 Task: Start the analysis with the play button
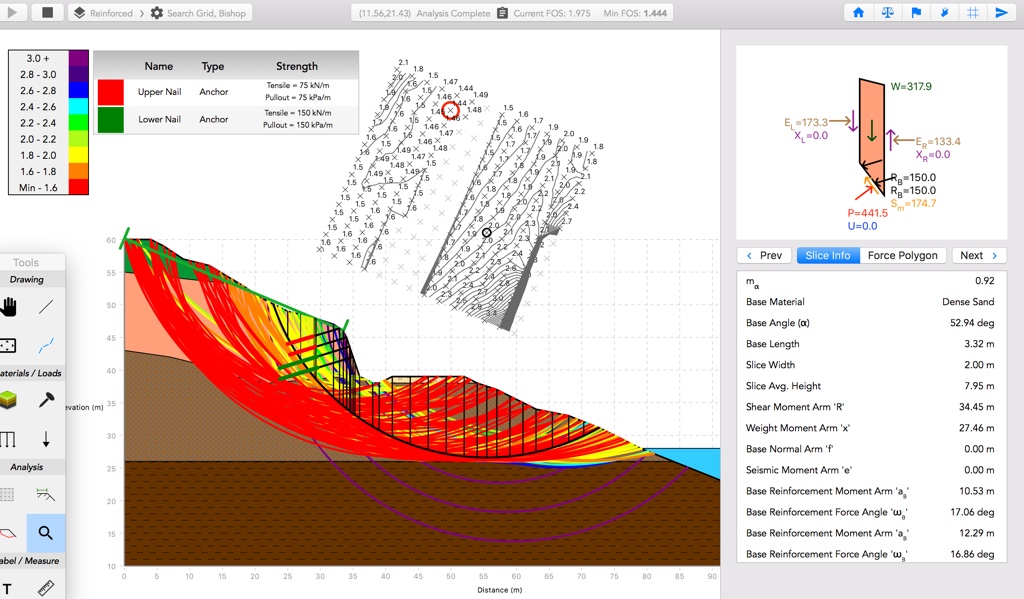(12, 12)
